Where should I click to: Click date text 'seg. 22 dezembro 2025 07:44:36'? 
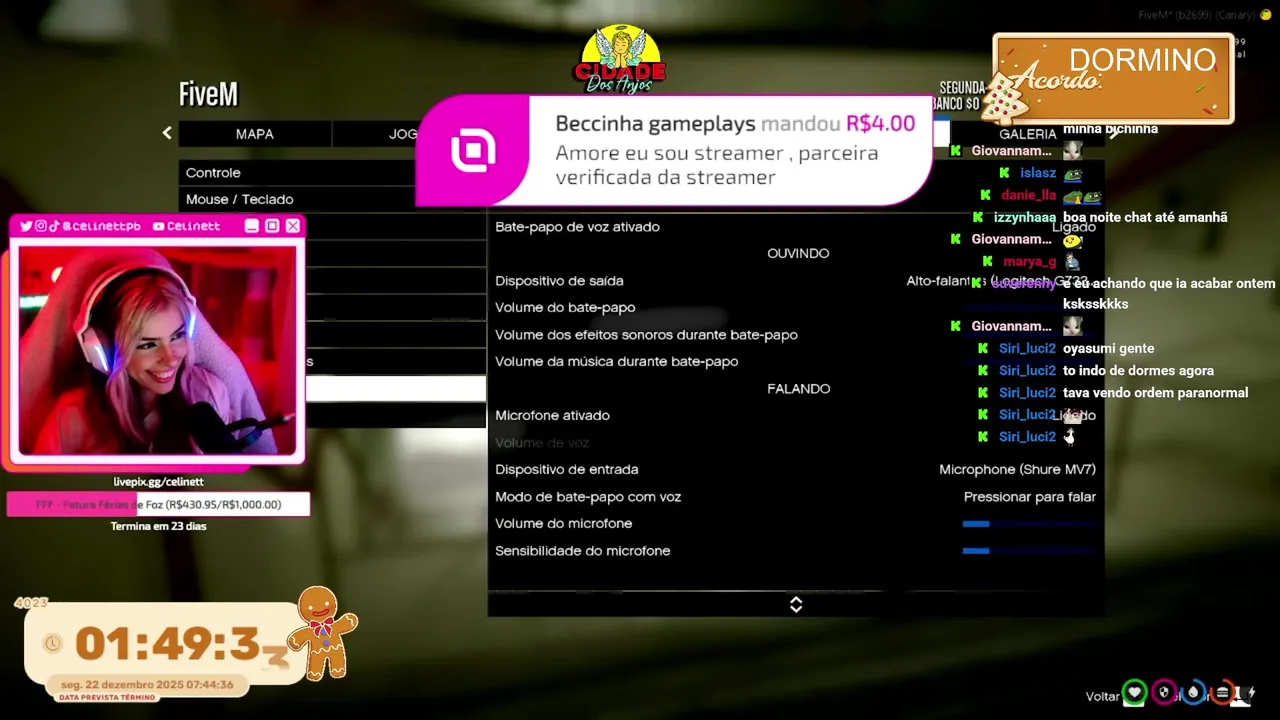click(x=147, y=685)
